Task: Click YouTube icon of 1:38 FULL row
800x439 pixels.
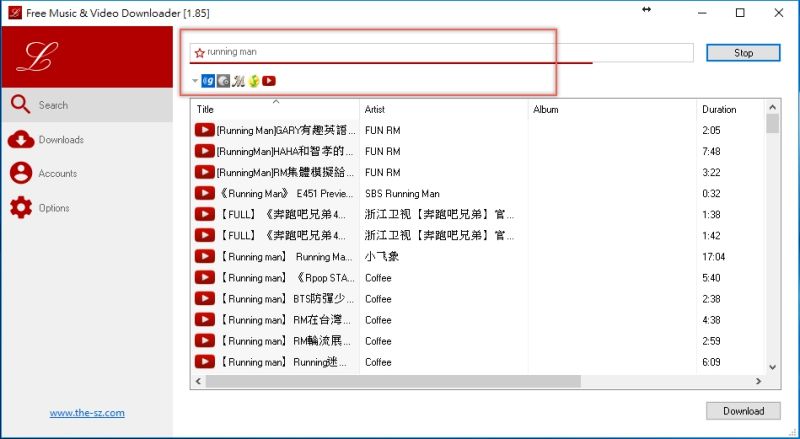Action: pyautogui.click(x=205, y=214)
